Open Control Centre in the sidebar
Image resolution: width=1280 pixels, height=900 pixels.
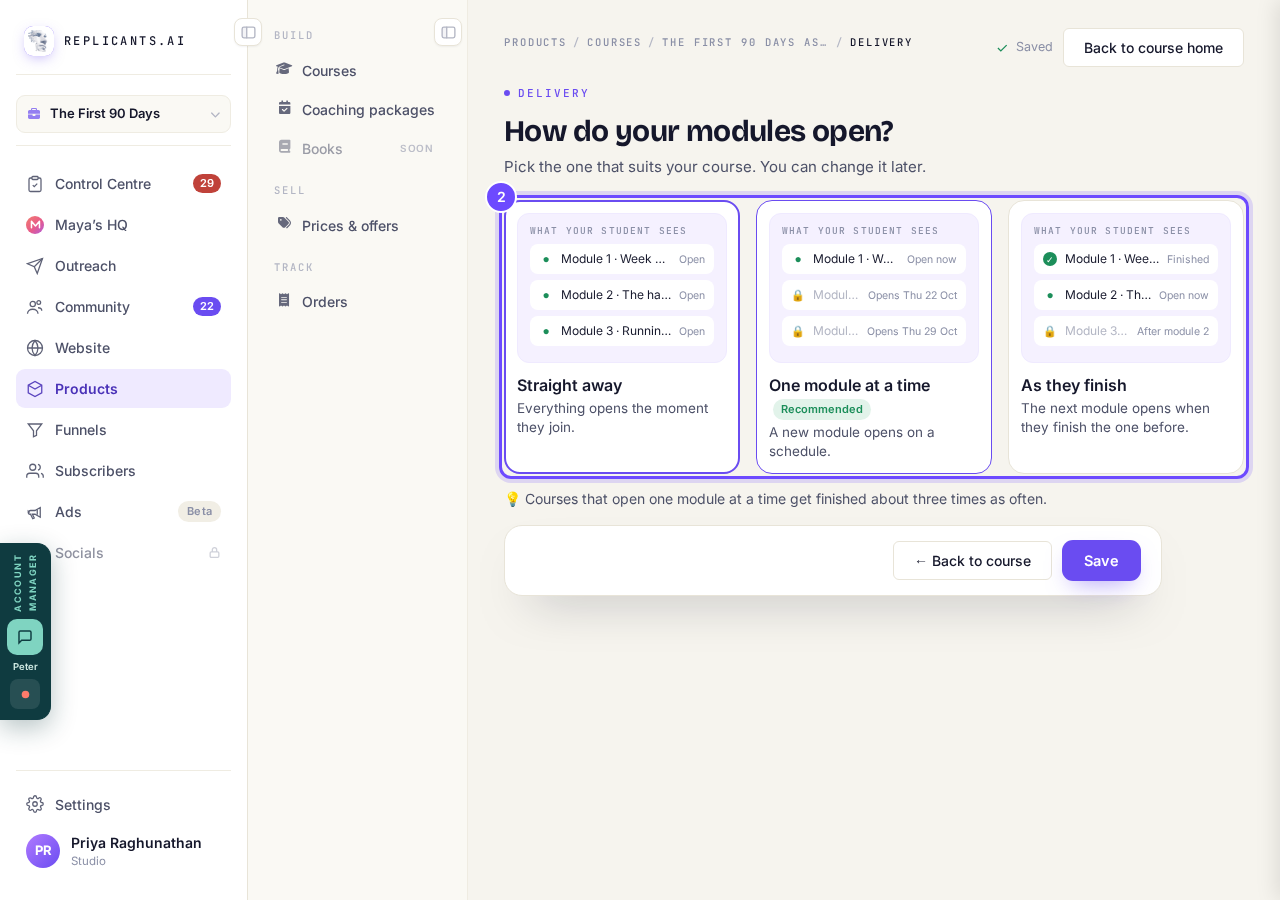(x=123, y=184)
